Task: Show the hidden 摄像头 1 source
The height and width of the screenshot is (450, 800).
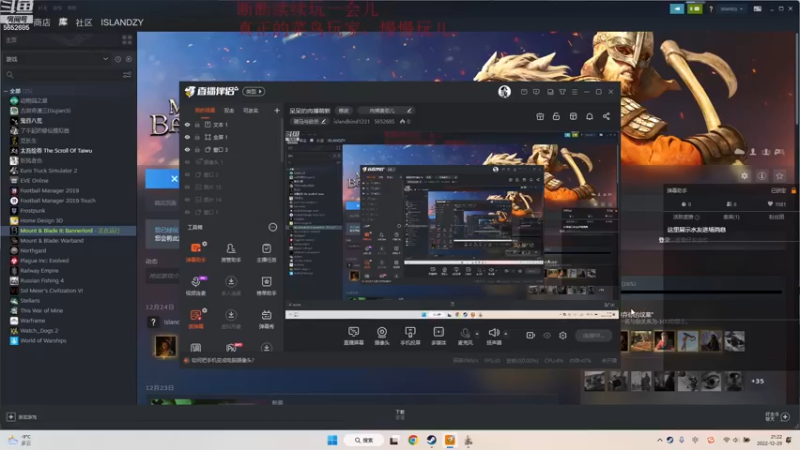Action: (187, 162)
